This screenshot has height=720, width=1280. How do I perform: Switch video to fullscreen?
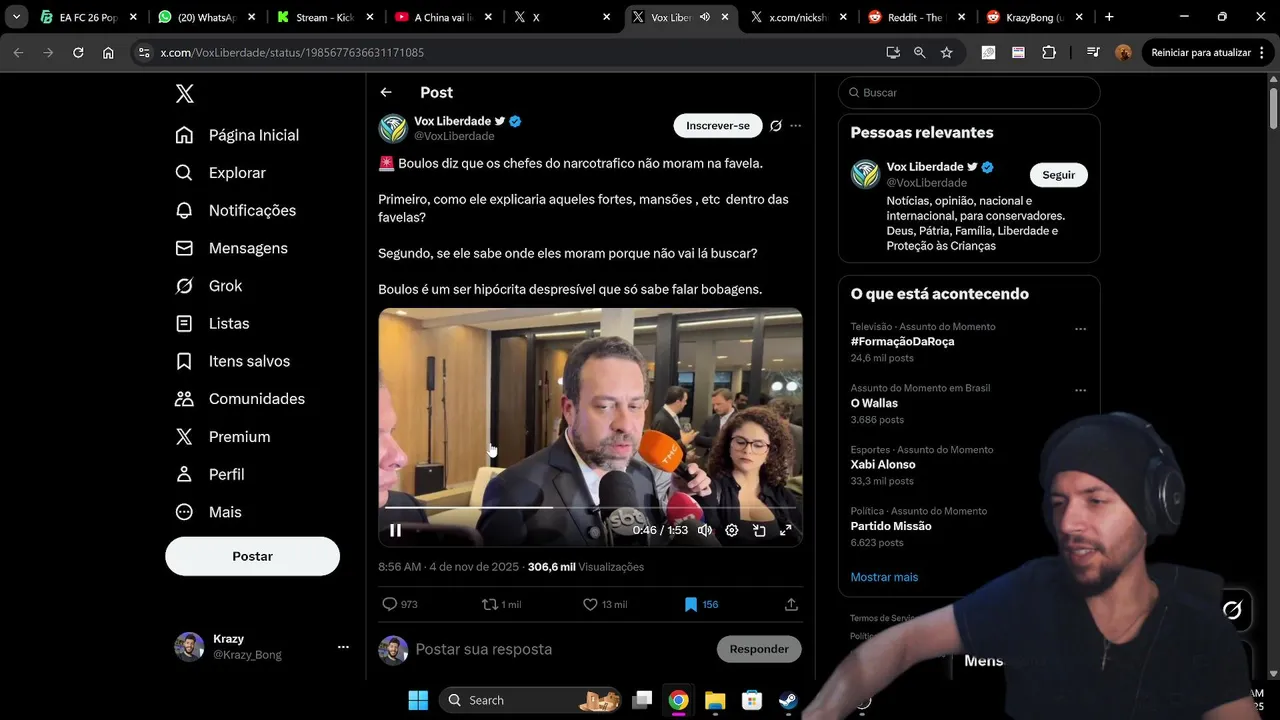[x=786, y=530]
